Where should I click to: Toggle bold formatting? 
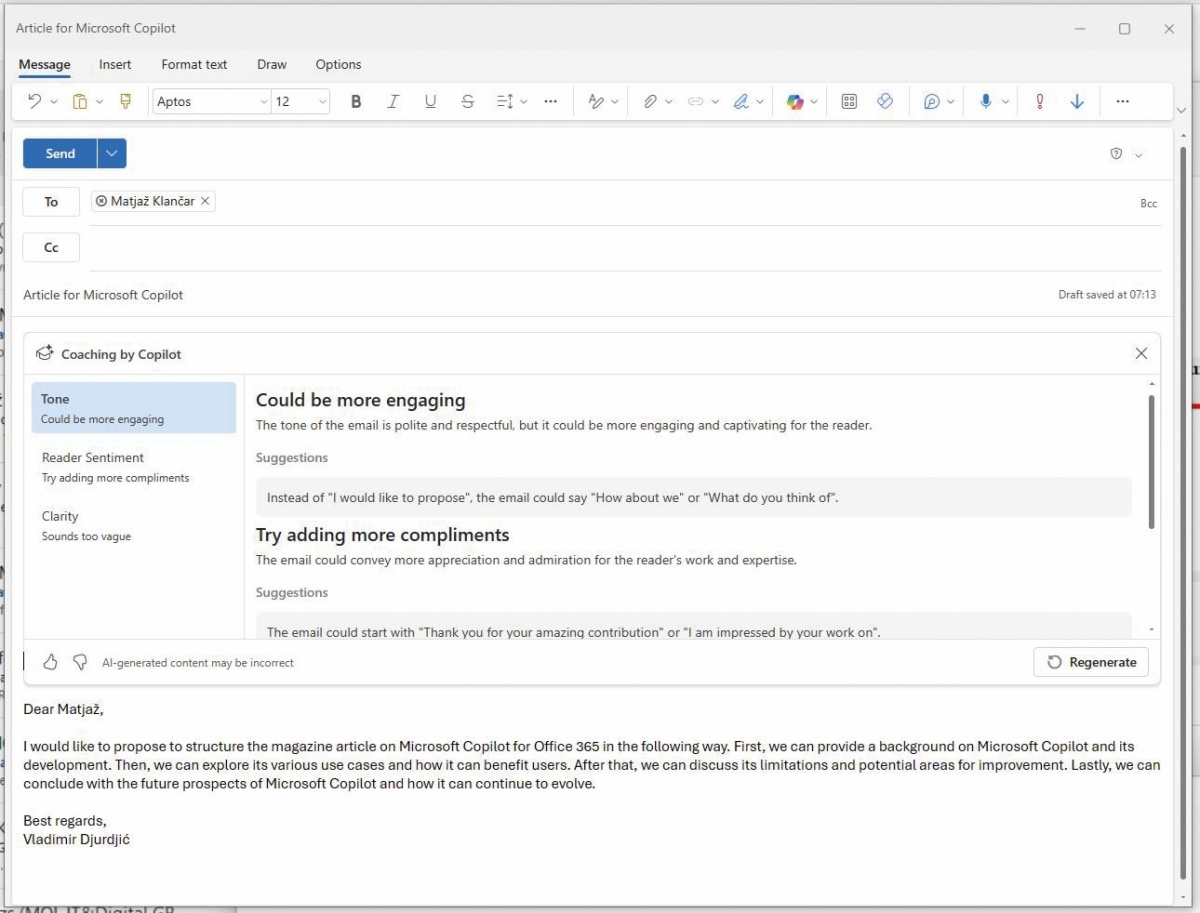[x=355, y=101]
